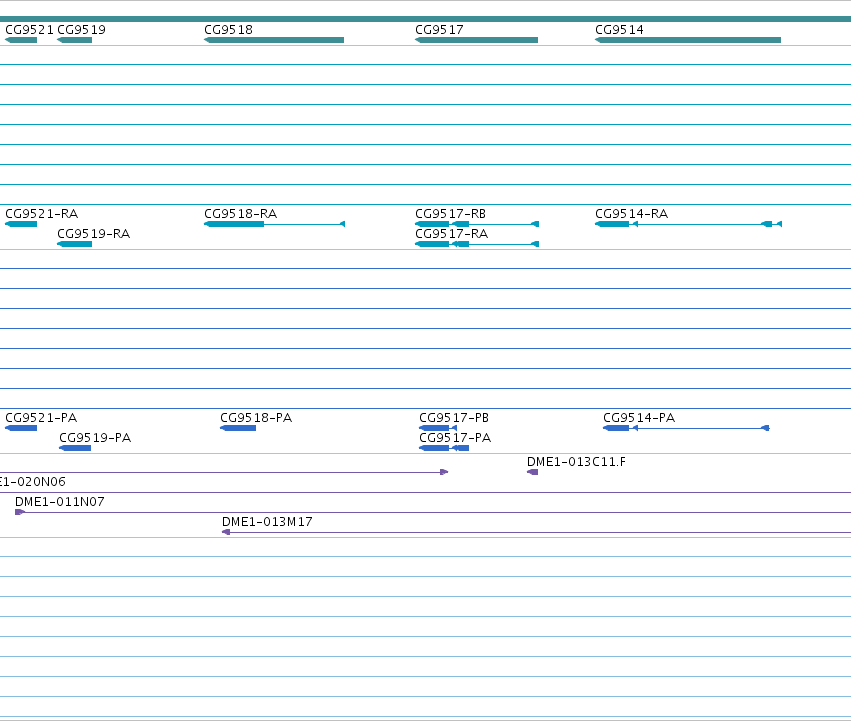The height and width of the screenshot is (721, 851).
Task: Click the CG9514-PA label
Action: [639, 418]
